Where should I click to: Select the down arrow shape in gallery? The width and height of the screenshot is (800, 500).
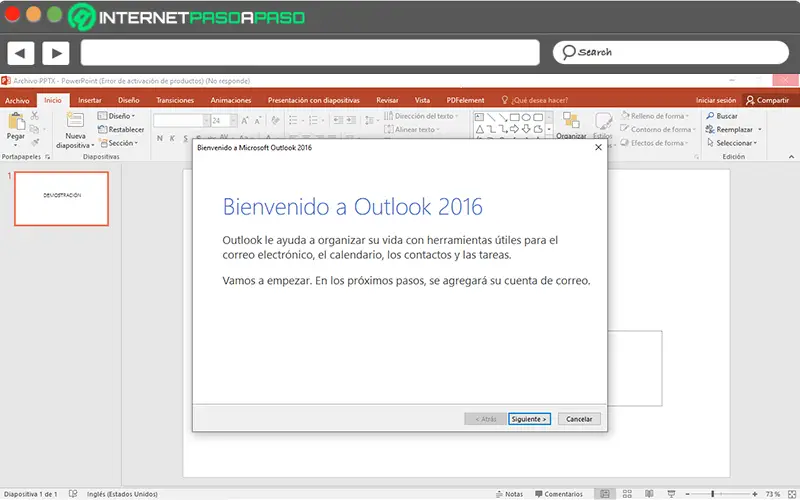(527, 130)
